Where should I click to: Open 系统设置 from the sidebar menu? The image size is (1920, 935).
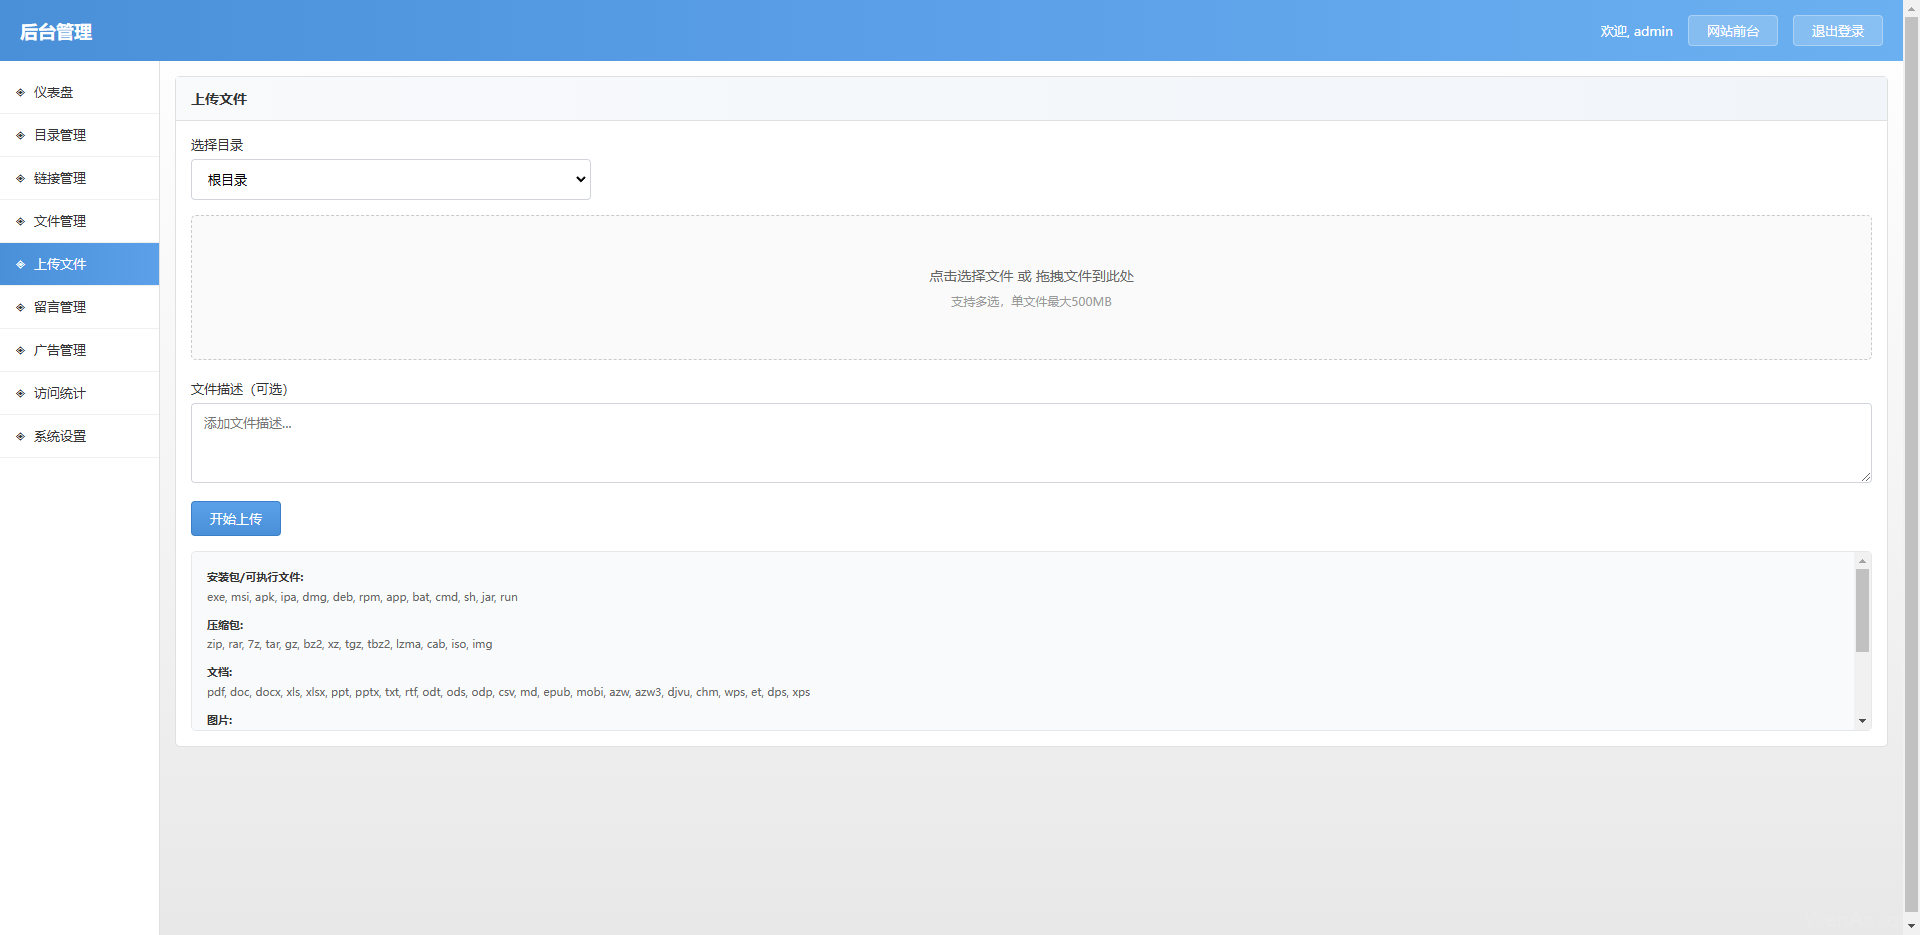(60, 436)
